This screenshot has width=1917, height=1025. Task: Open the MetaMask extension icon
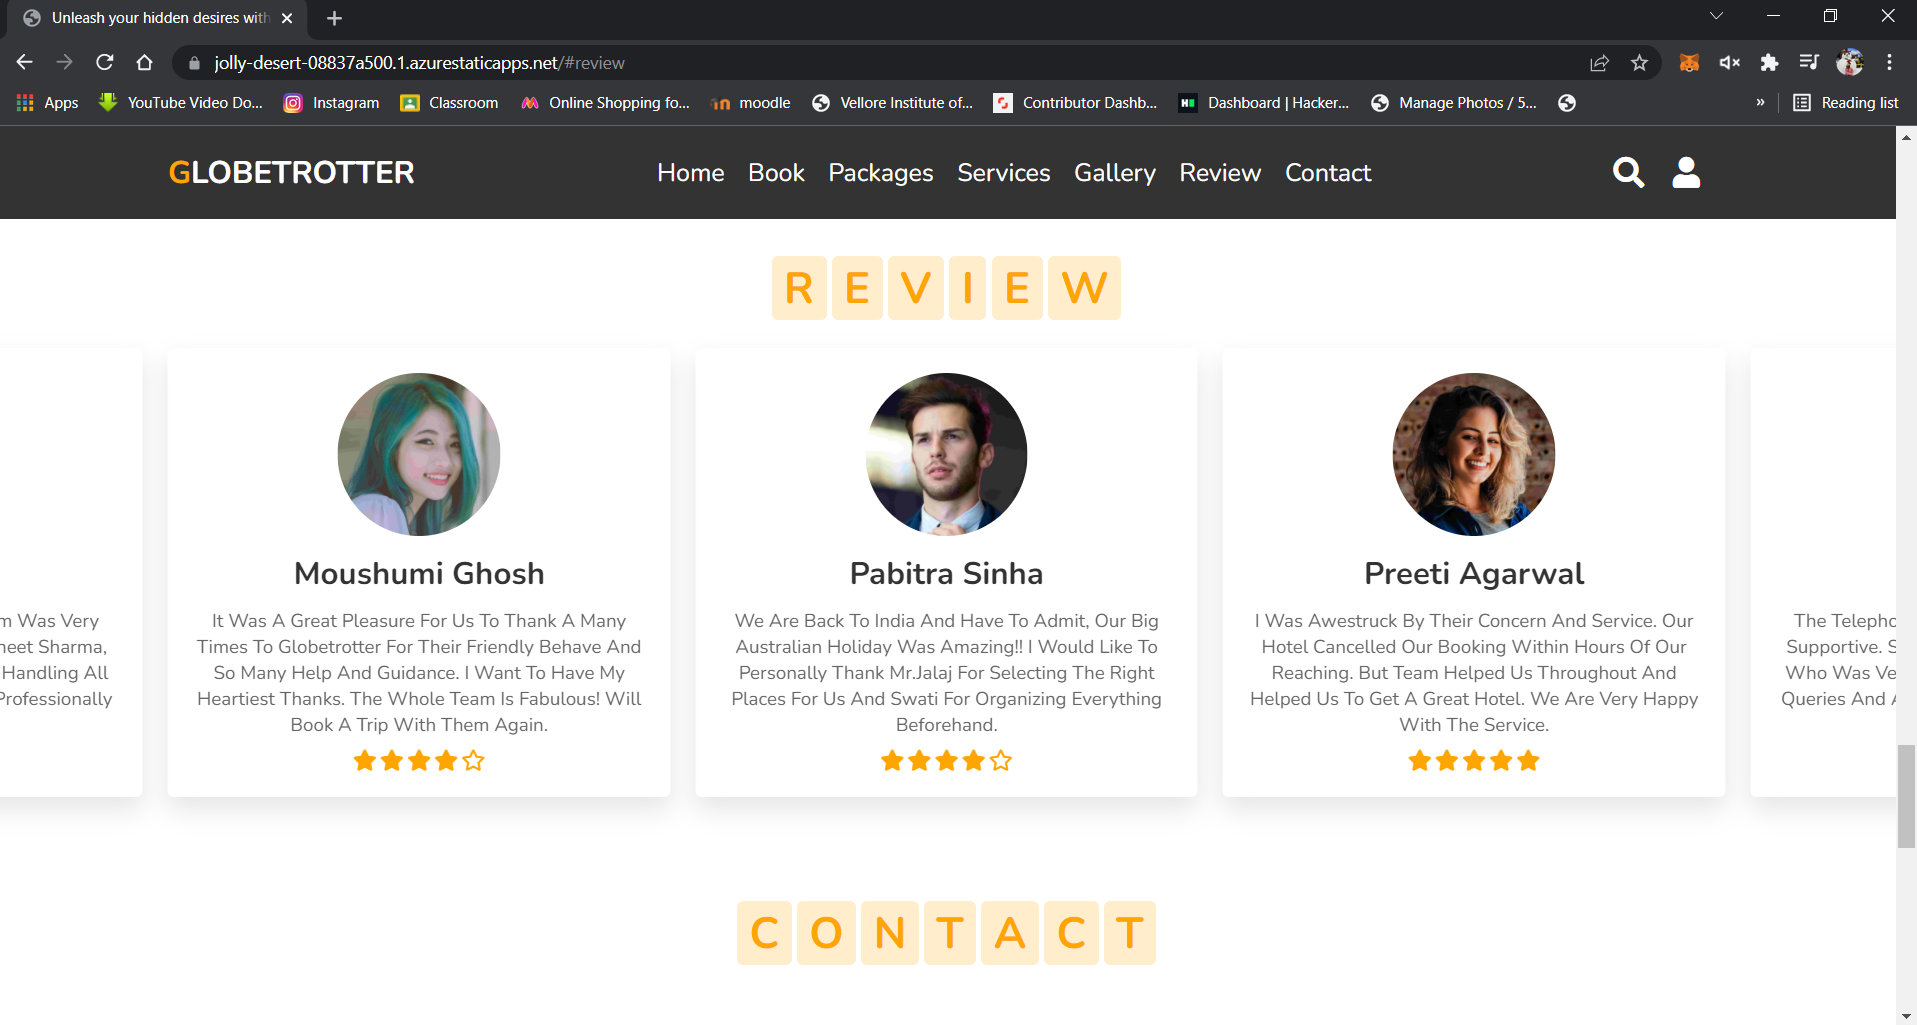coord(1688,62)
